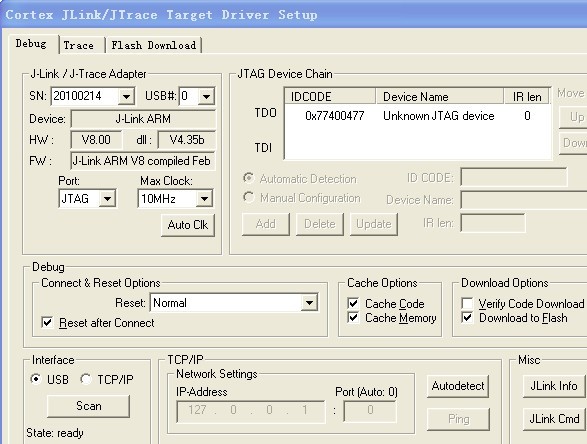Click the Autodetect button
Image resolution: width=587 pixels, height=444 pixels.
coord(458,386)
